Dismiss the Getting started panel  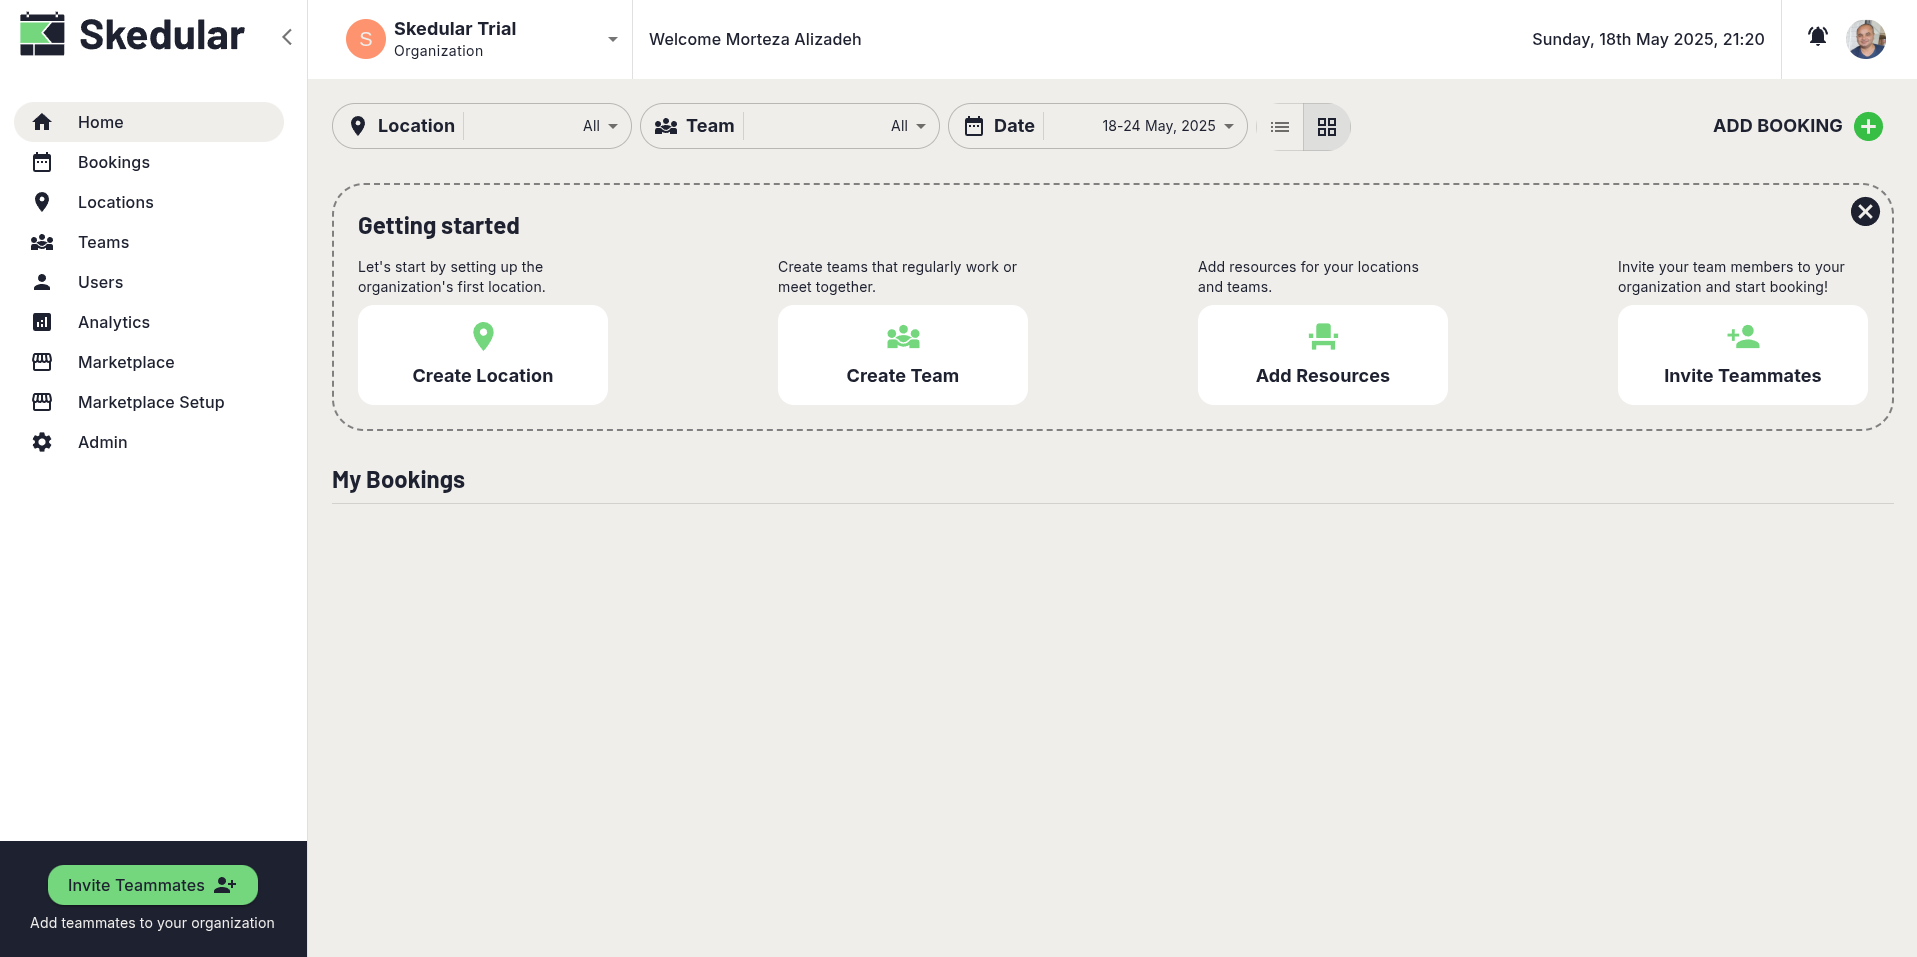coord(1864,211)
